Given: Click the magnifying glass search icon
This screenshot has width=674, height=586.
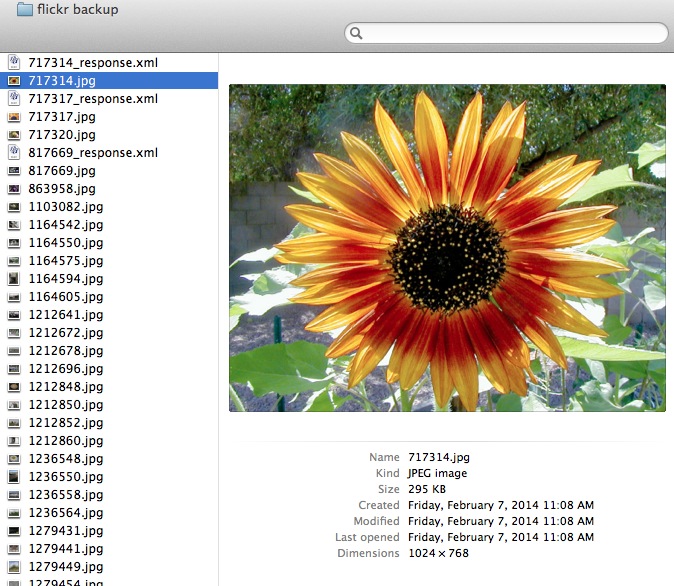Looking at the screenshot, I should tap(356, 33).
